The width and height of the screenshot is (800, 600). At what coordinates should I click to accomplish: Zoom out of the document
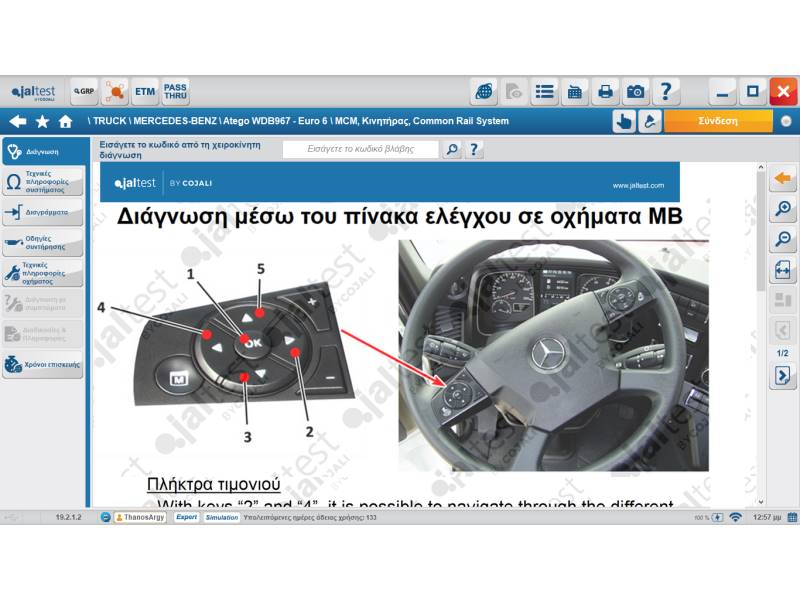[783, 239]
